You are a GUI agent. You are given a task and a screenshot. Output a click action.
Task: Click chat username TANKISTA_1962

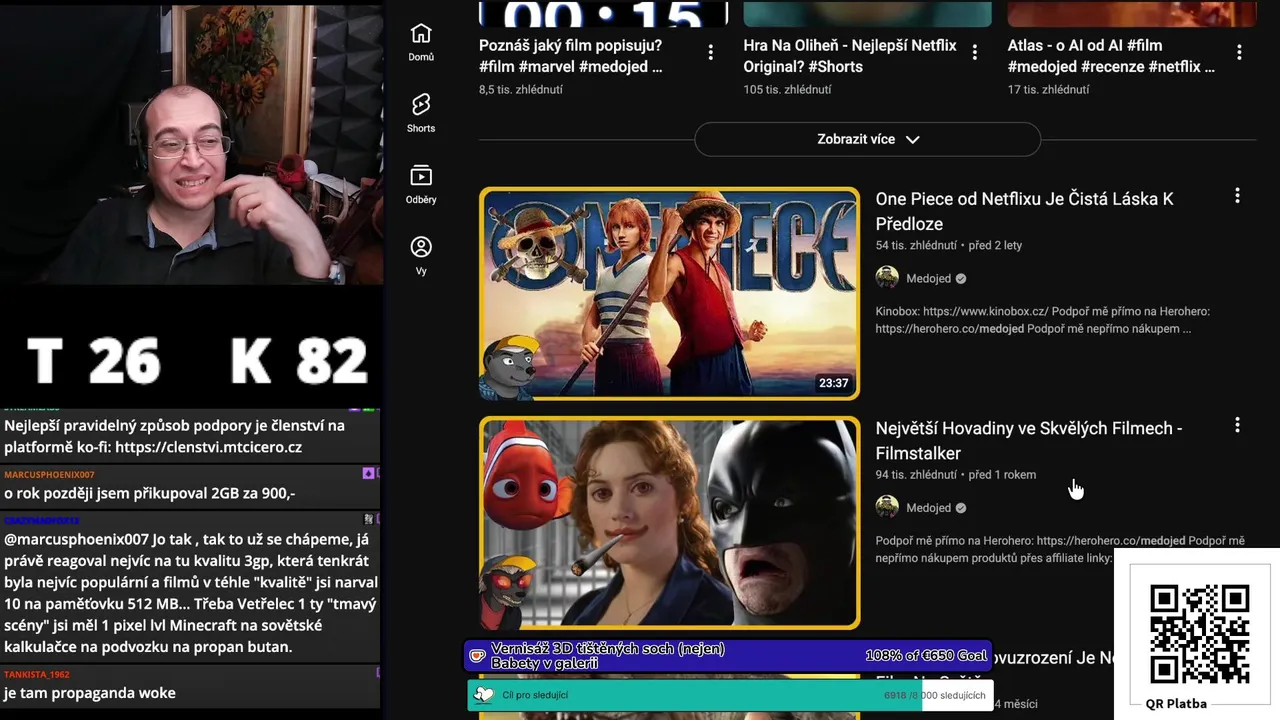(x=37, y=674)
